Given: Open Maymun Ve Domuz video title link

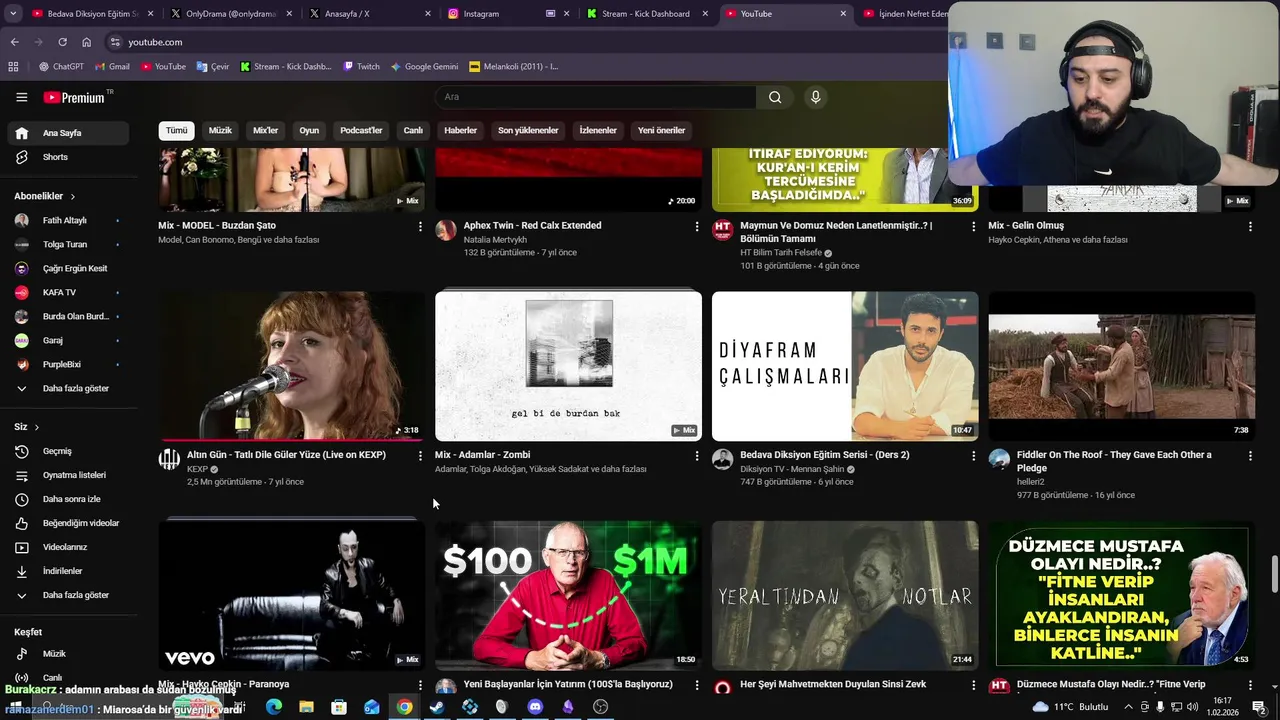Looking at the screenshot, I should pyautogui.click(x=836, y=232).
